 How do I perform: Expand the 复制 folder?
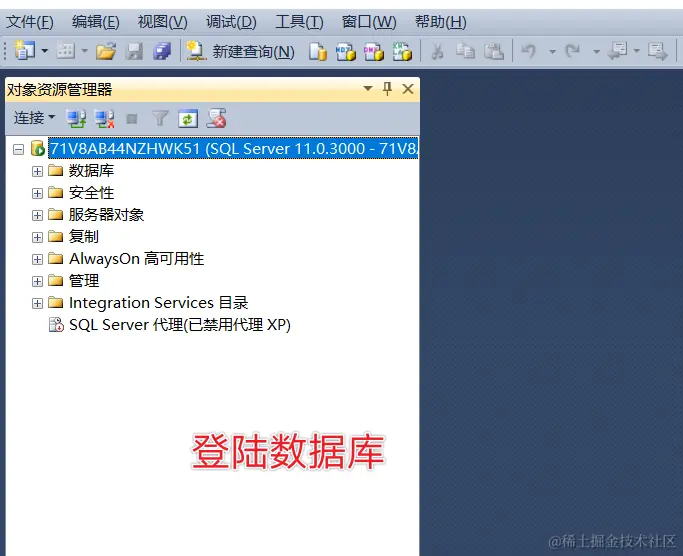pos(37,237)
